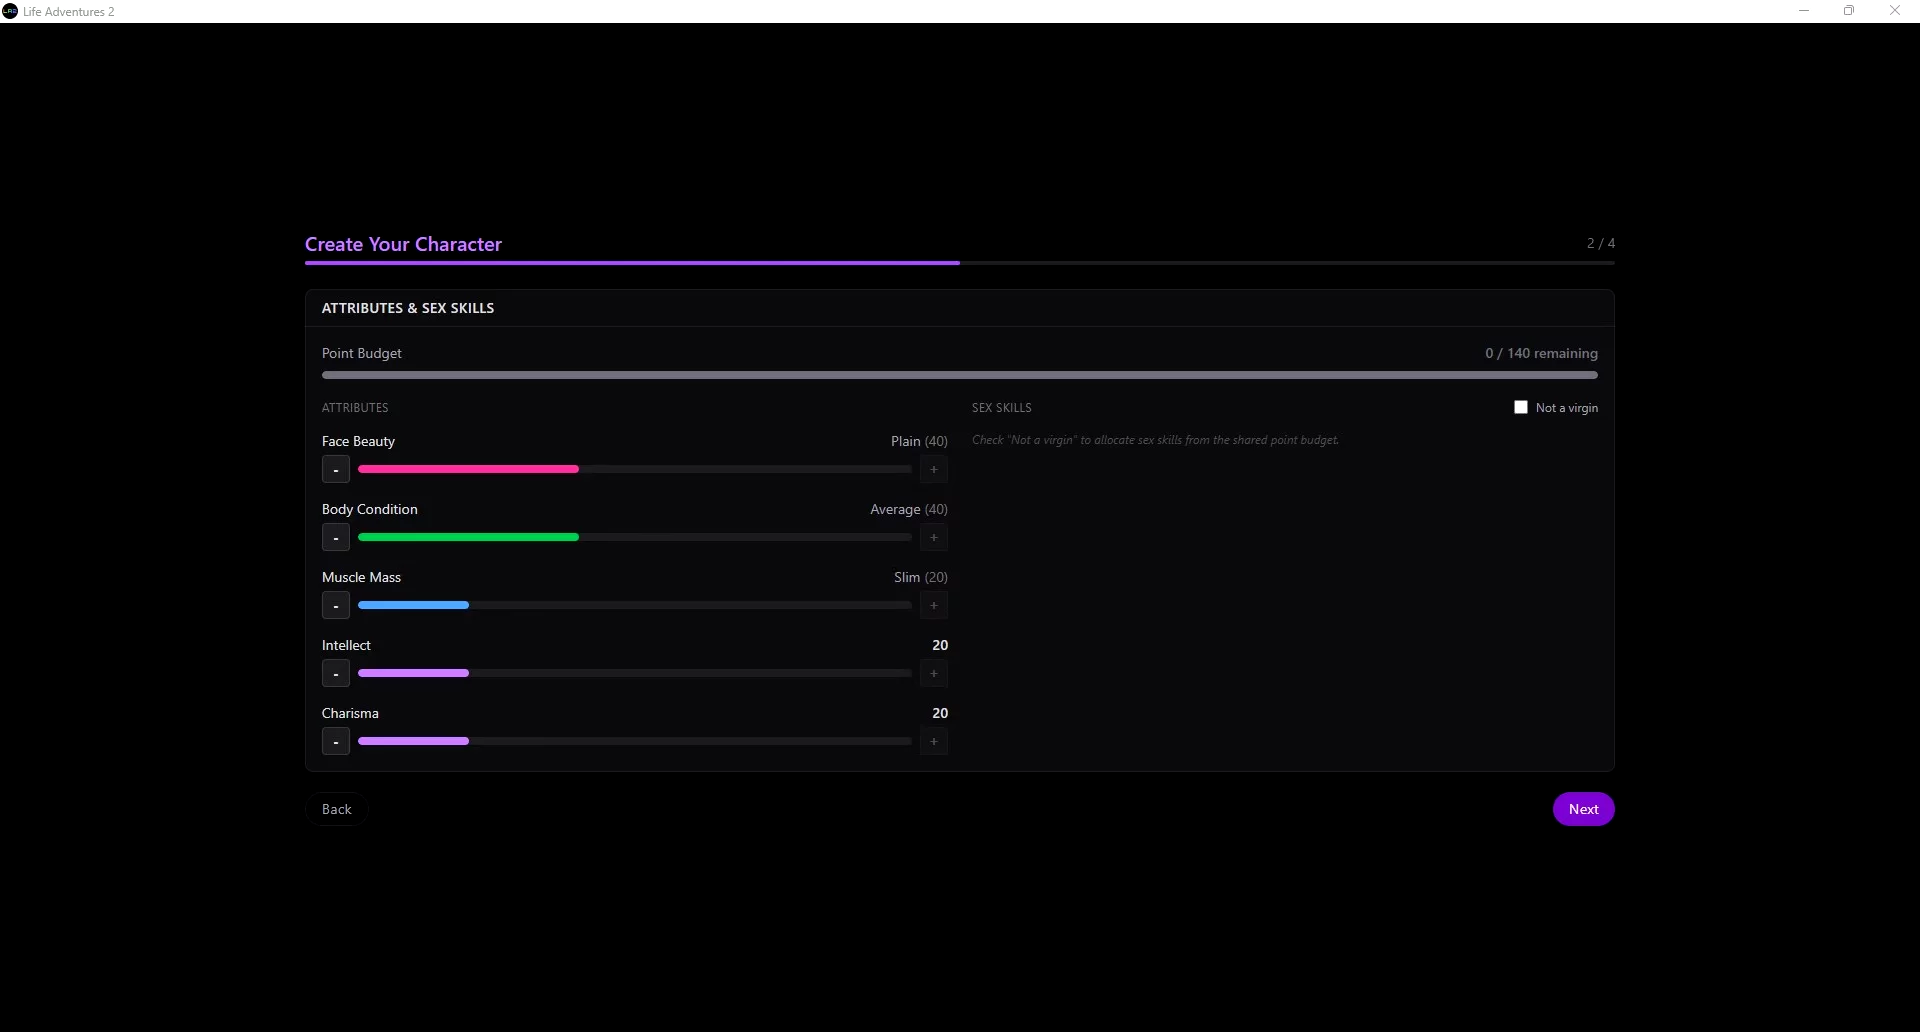Image resolution: width=1920 pixels, height=1032 pixels.
Task: Decrease Muscle Mass with minus button
Action: pos(336,605)
